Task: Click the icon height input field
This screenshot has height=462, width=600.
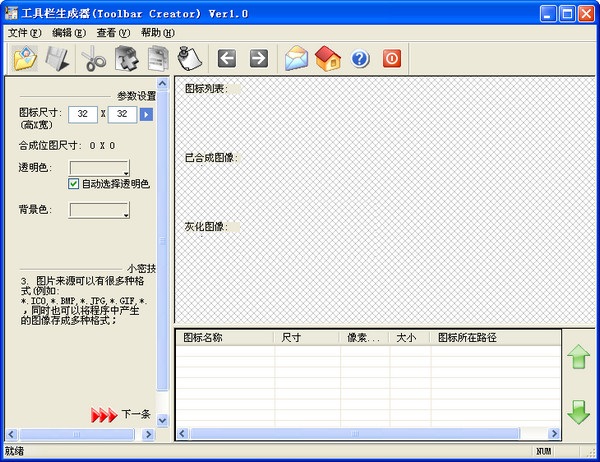Action: 83,115
